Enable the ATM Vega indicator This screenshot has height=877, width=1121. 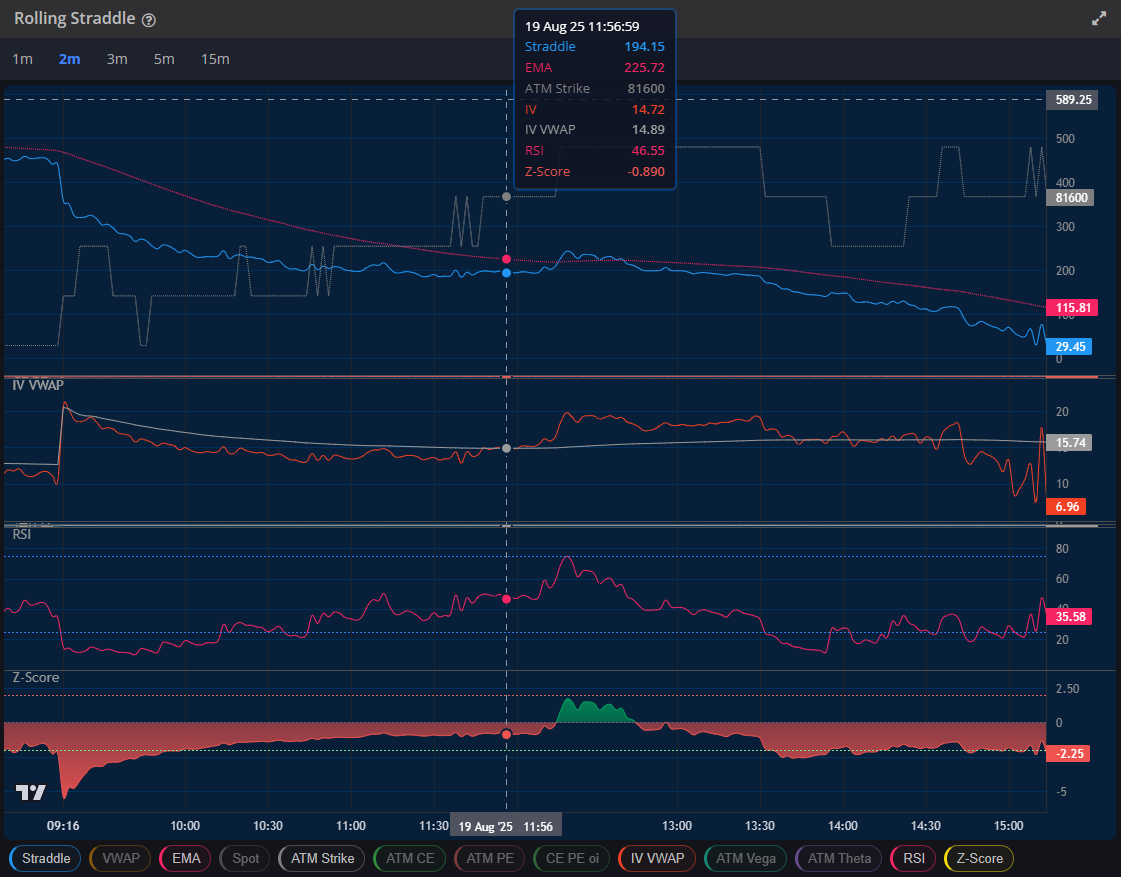745,858
